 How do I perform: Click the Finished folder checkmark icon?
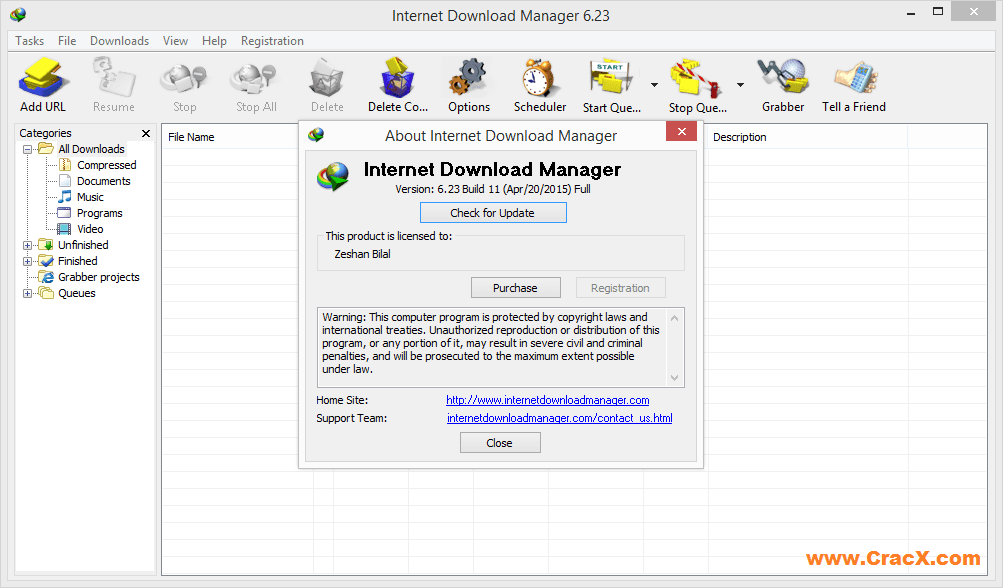(x=45, y=261)
